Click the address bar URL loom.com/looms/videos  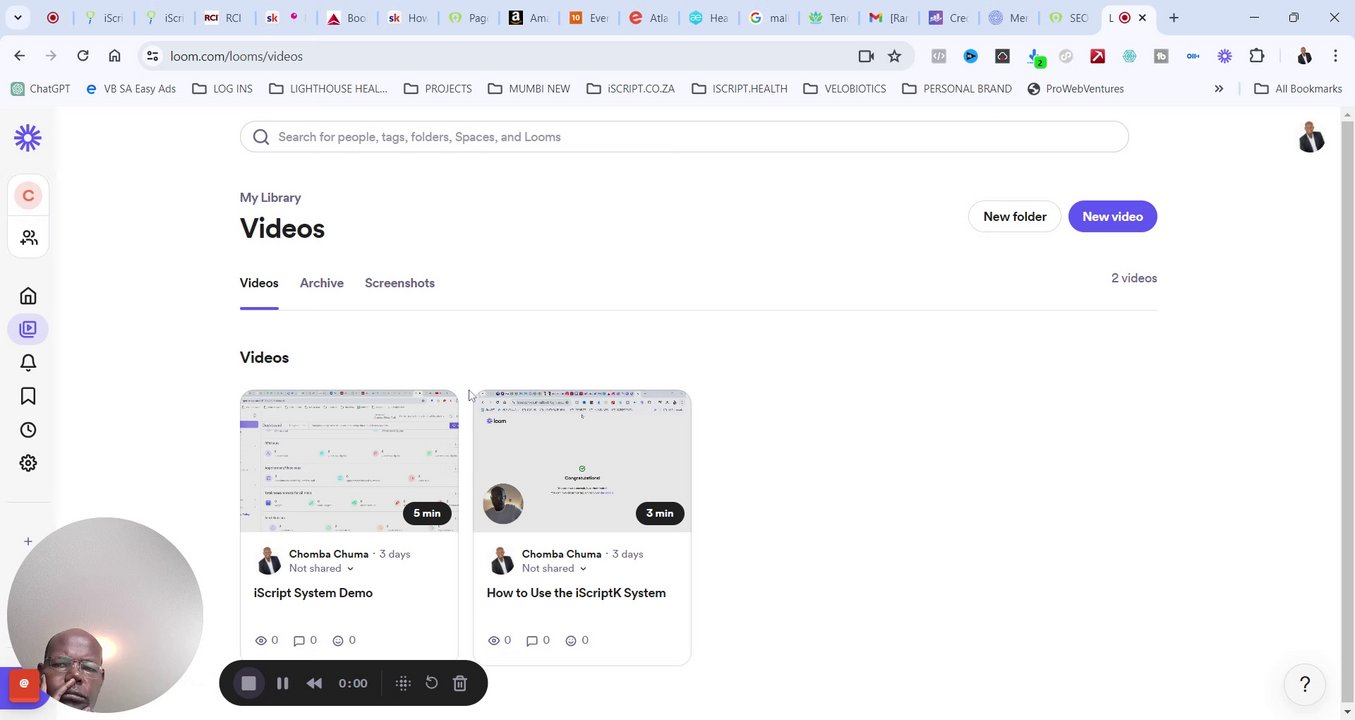[236, 57]
